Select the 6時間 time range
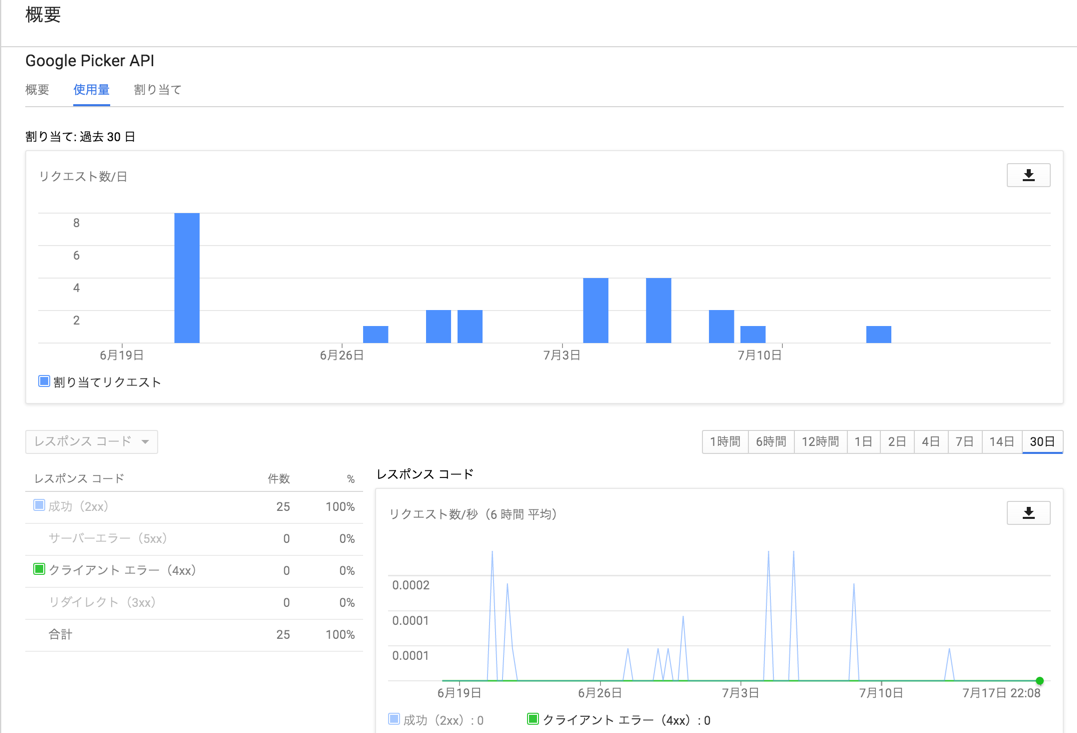 (770, 441)
